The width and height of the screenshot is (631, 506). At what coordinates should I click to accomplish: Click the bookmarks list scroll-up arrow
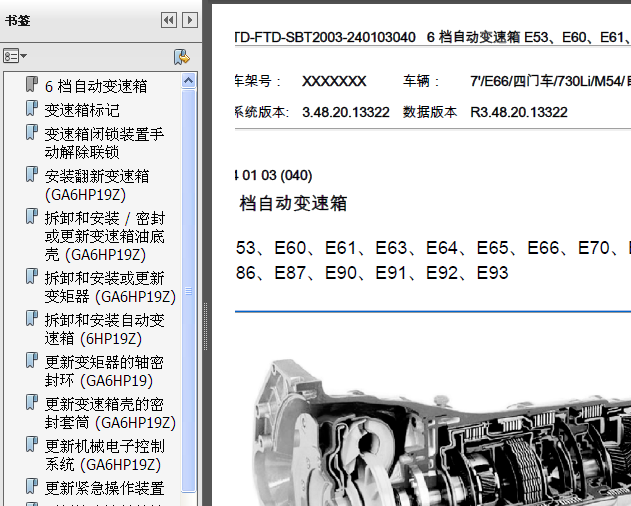188,81
